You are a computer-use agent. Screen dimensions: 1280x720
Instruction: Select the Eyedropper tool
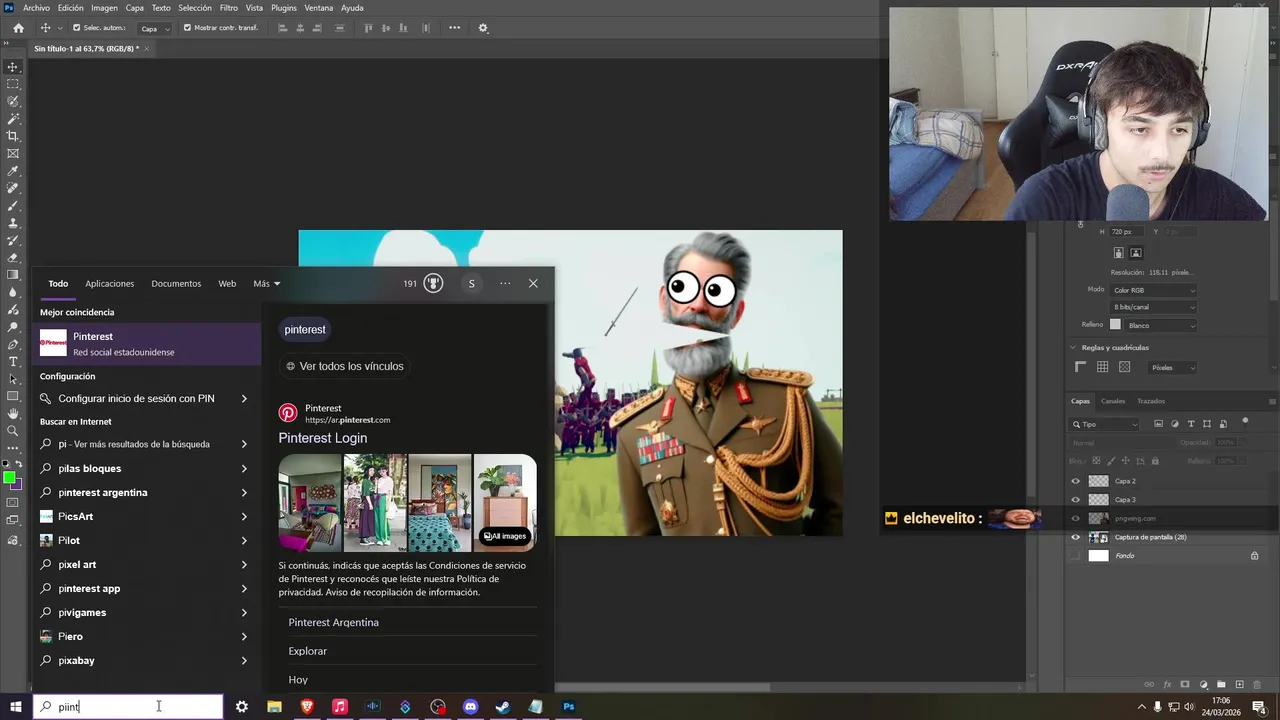pyautogui.click(x=13, y=171)
